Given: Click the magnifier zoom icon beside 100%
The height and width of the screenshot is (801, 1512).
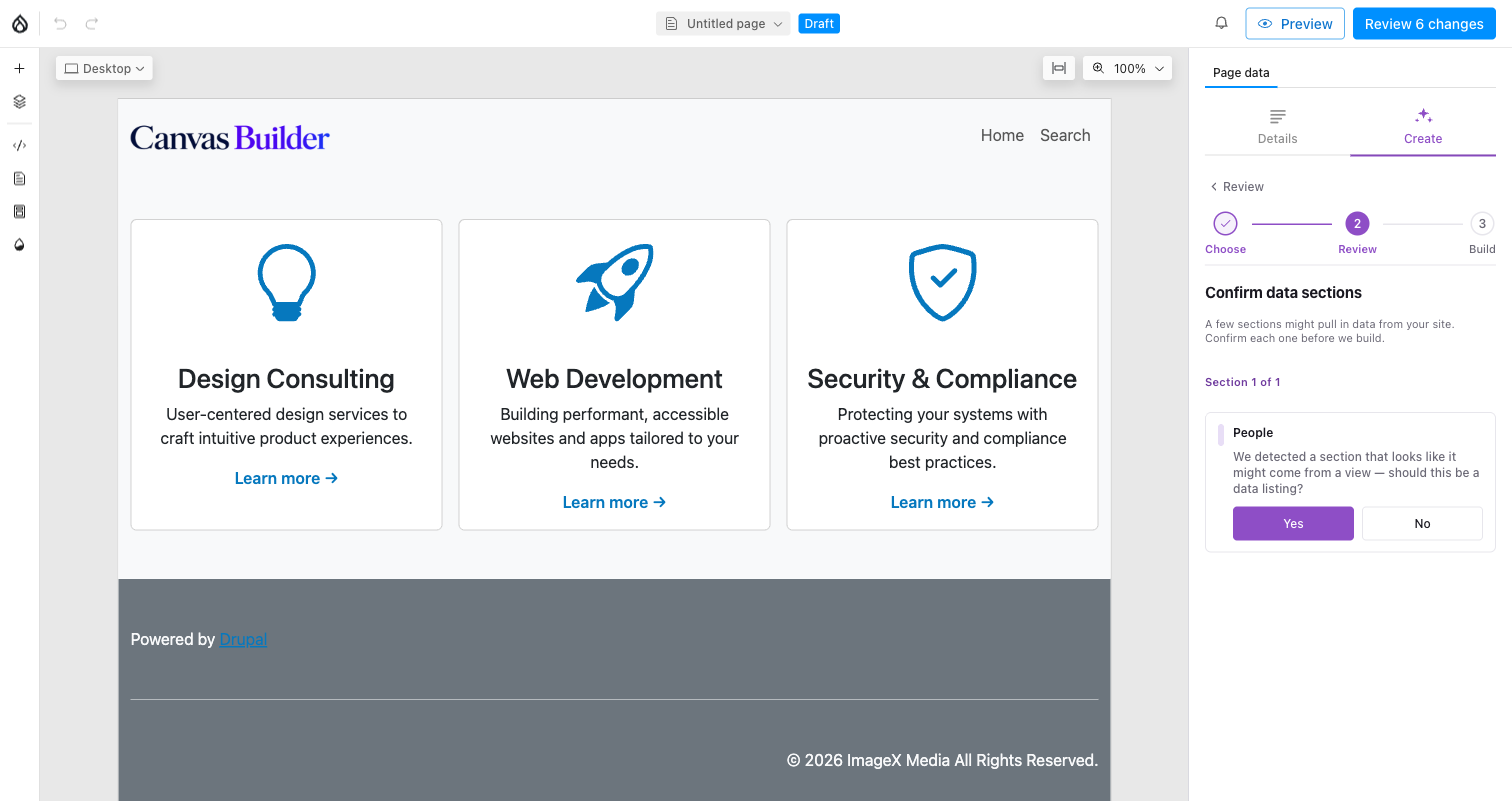Looking at the screenshot, I should point(1098,68).
